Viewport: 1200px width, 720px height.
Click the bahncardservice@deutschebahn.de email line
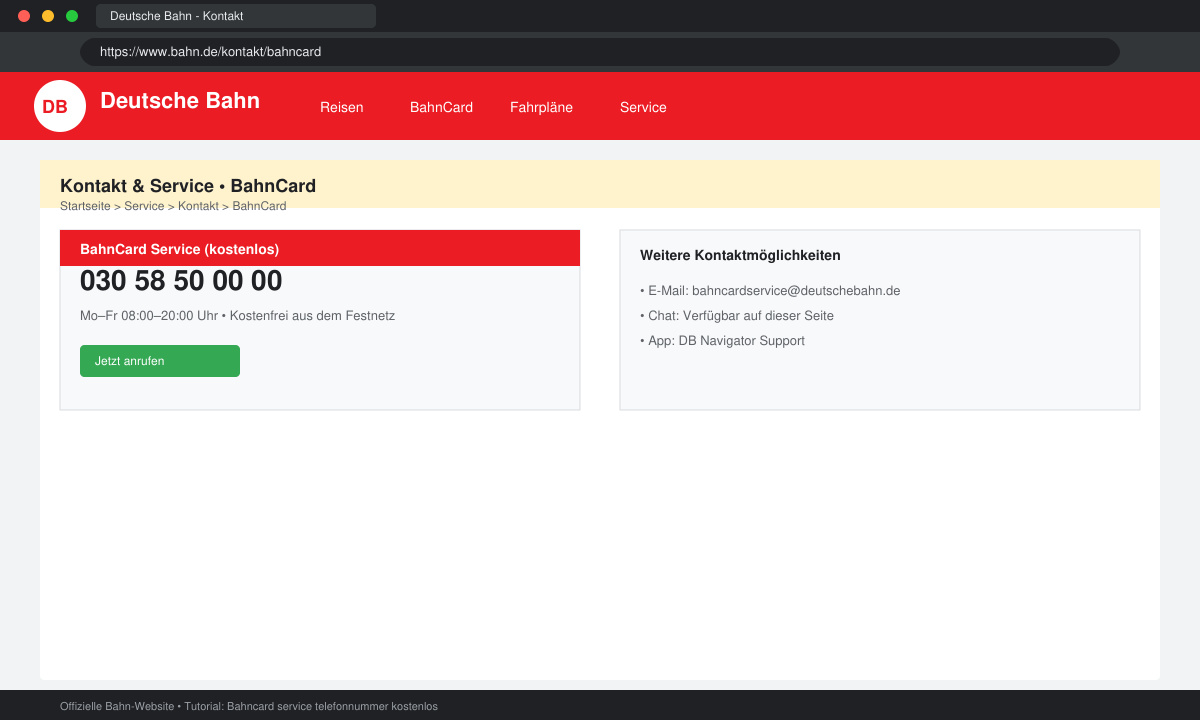click(x=770, y=291)
